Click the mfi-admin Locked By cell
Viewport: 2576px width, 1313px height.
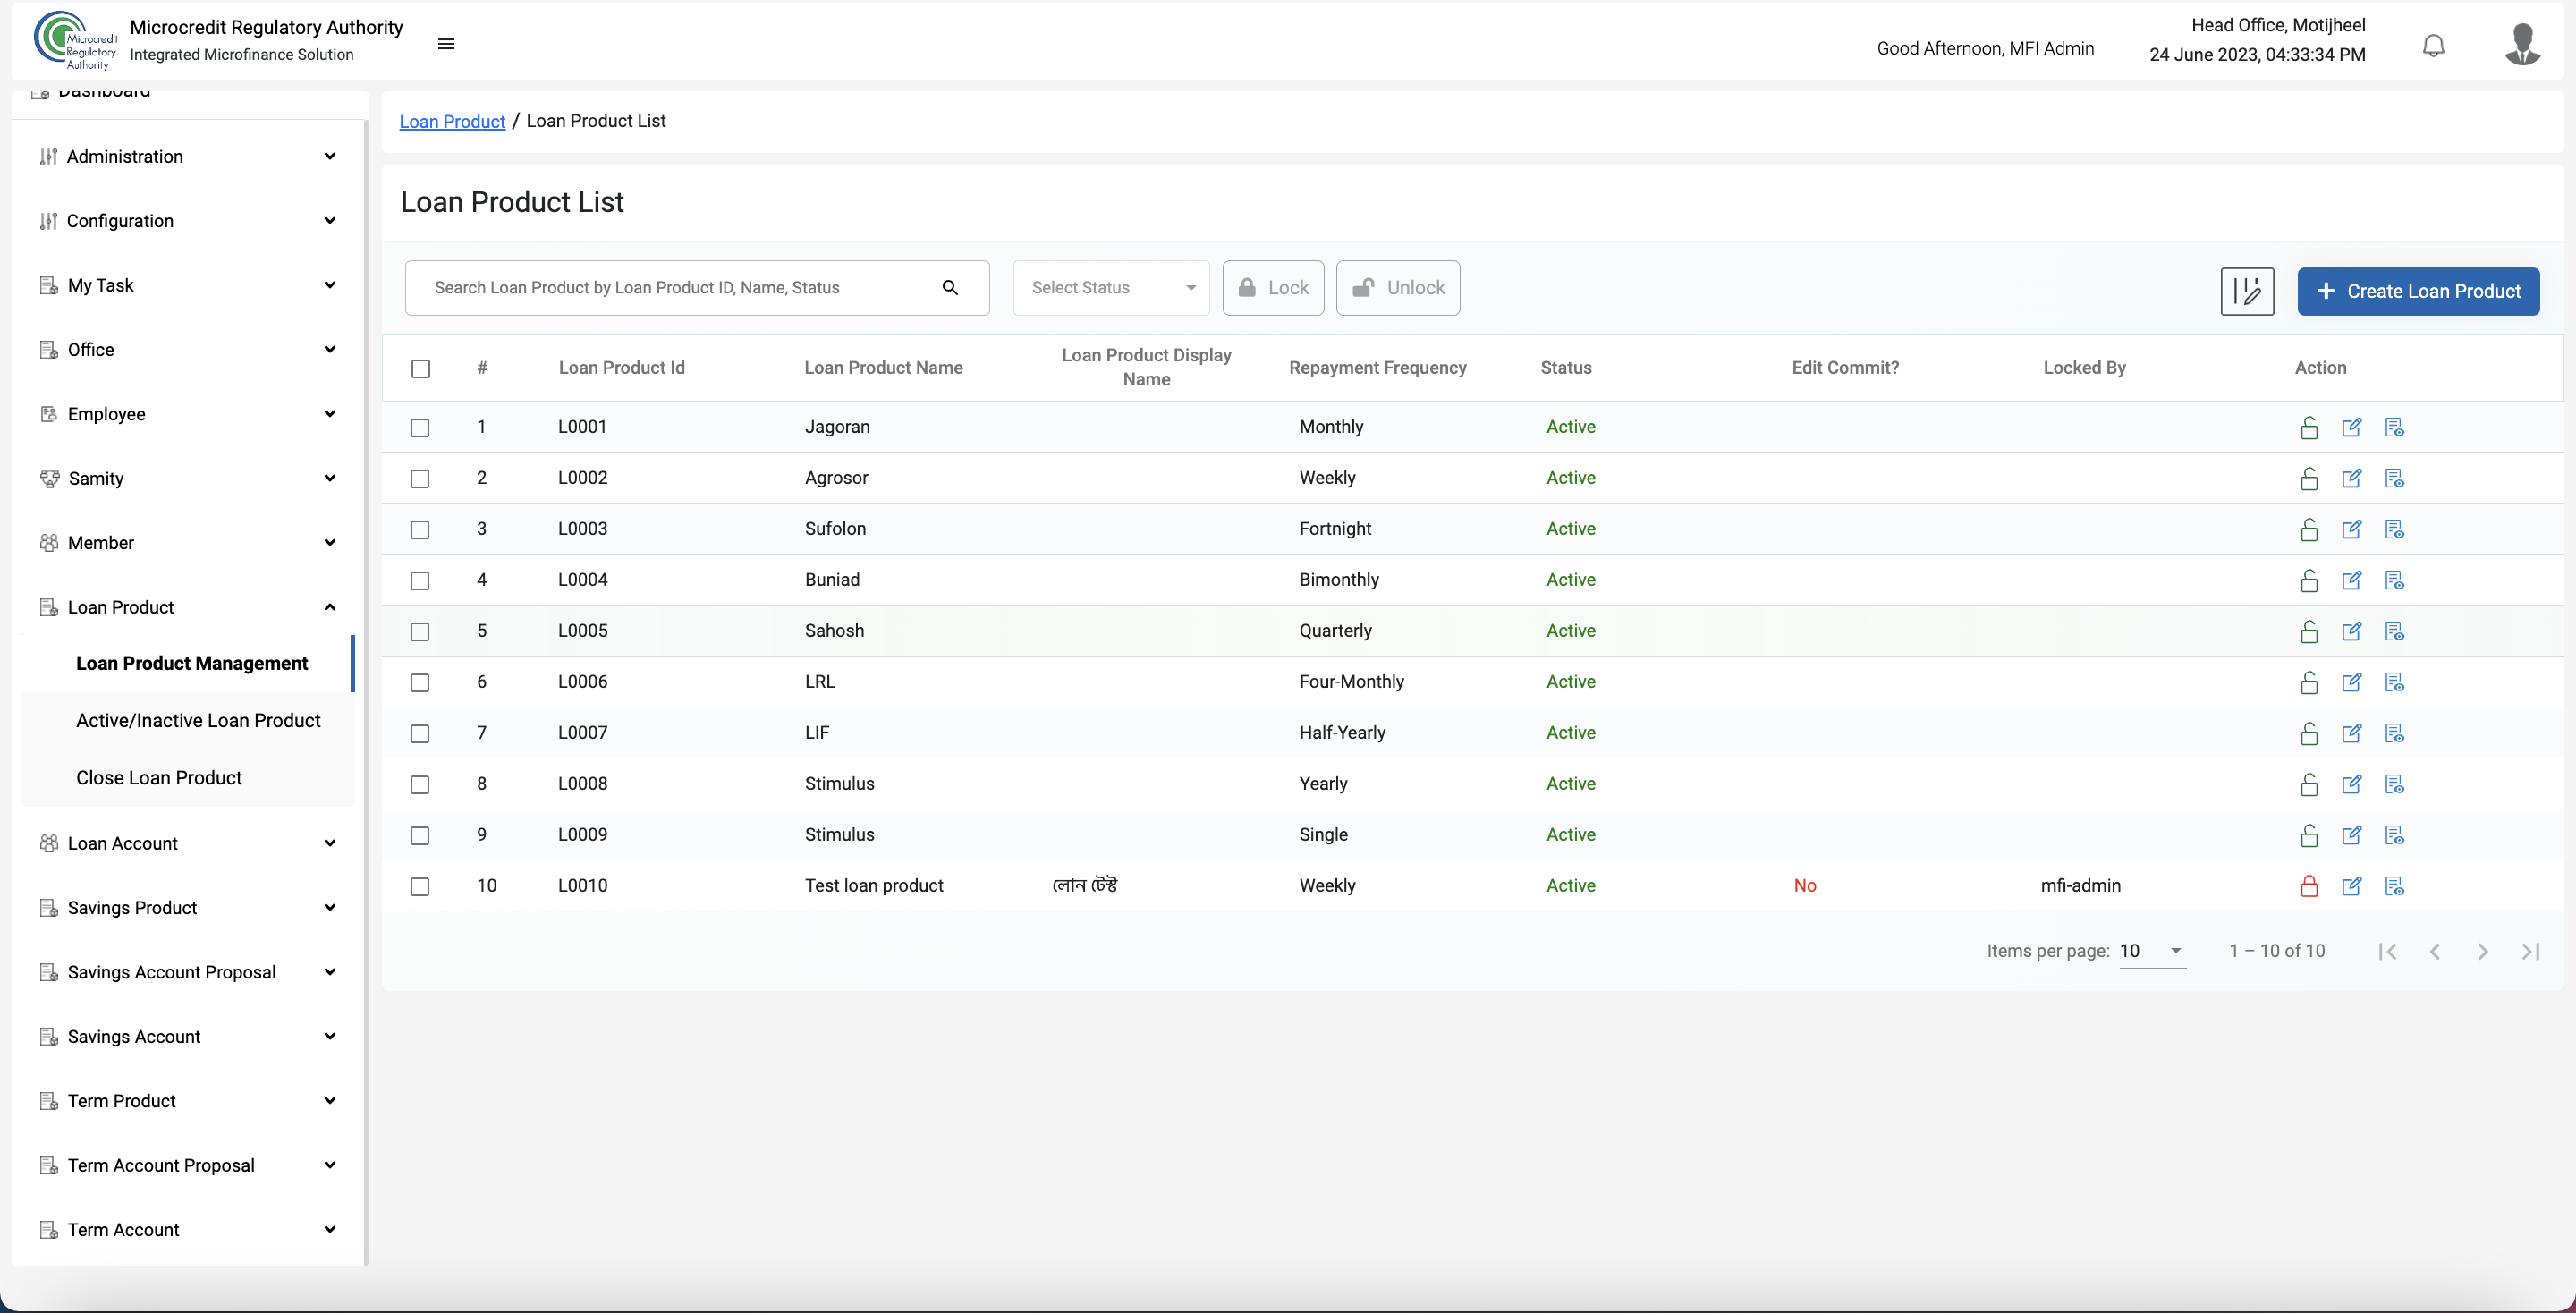(2080, 886)
